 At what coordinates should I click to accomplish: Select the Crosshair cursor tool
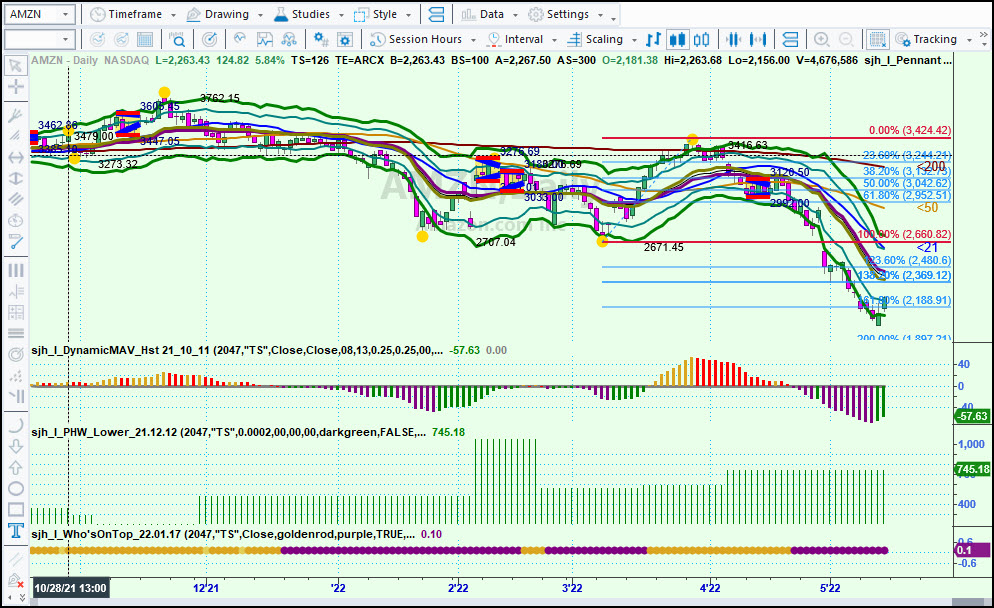[x=16, y=87]
